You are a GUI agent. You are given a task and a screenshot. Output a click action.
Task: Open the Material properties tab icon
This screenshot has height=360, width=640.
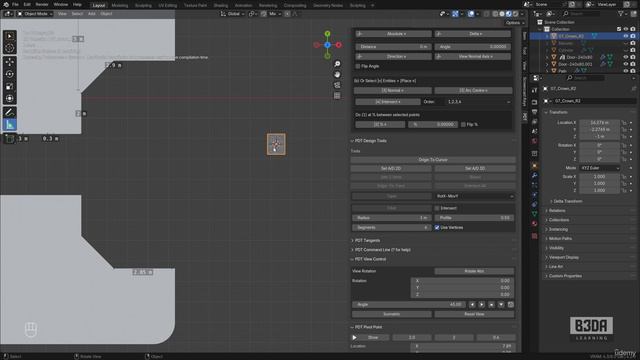535,224
